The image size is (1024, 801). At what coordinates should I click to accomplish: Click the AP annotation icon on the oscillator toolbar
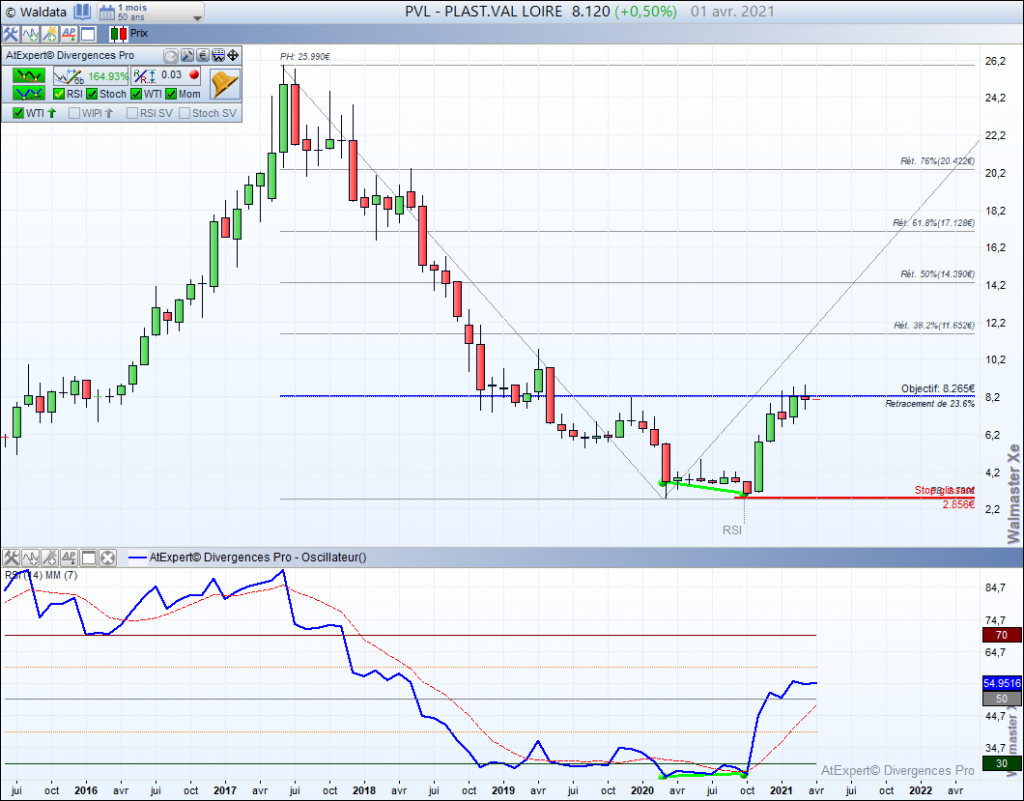[69, 558]
